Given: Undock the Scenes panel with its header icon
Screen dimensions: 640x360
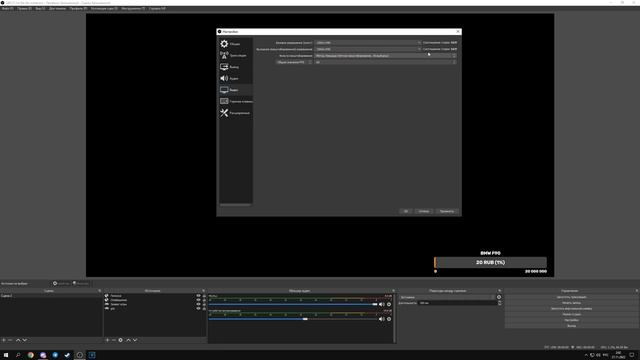Looking at the screenshot, I should [x=100, y=291].
